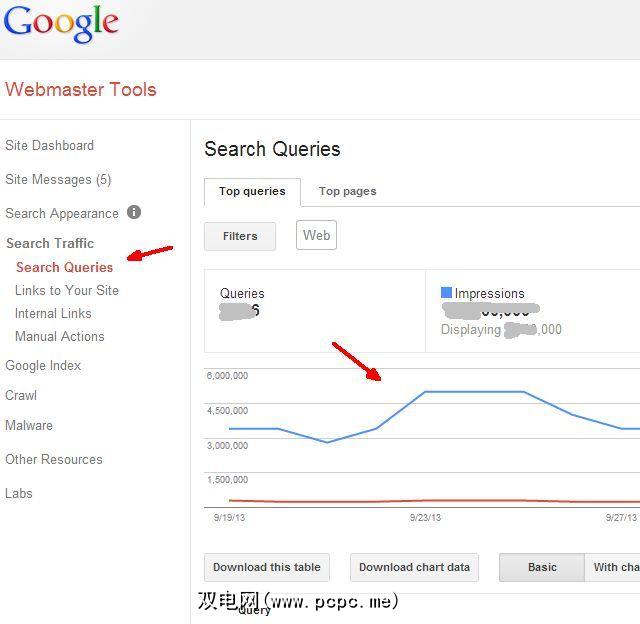
Task: Select the With change view toggle
Action: click(x=613, y=567)
